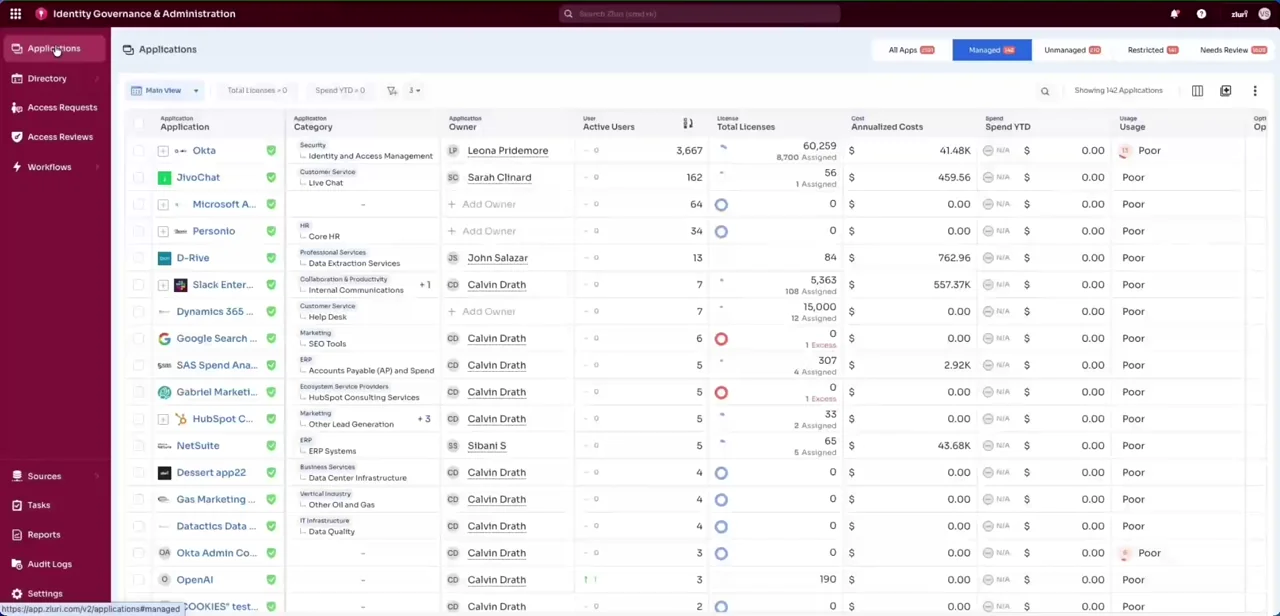The width and height of the screenshot is (1280, 616).
Task: Check the Okta row checkbox
Action: pyautogui.click(x=139, y=151)
